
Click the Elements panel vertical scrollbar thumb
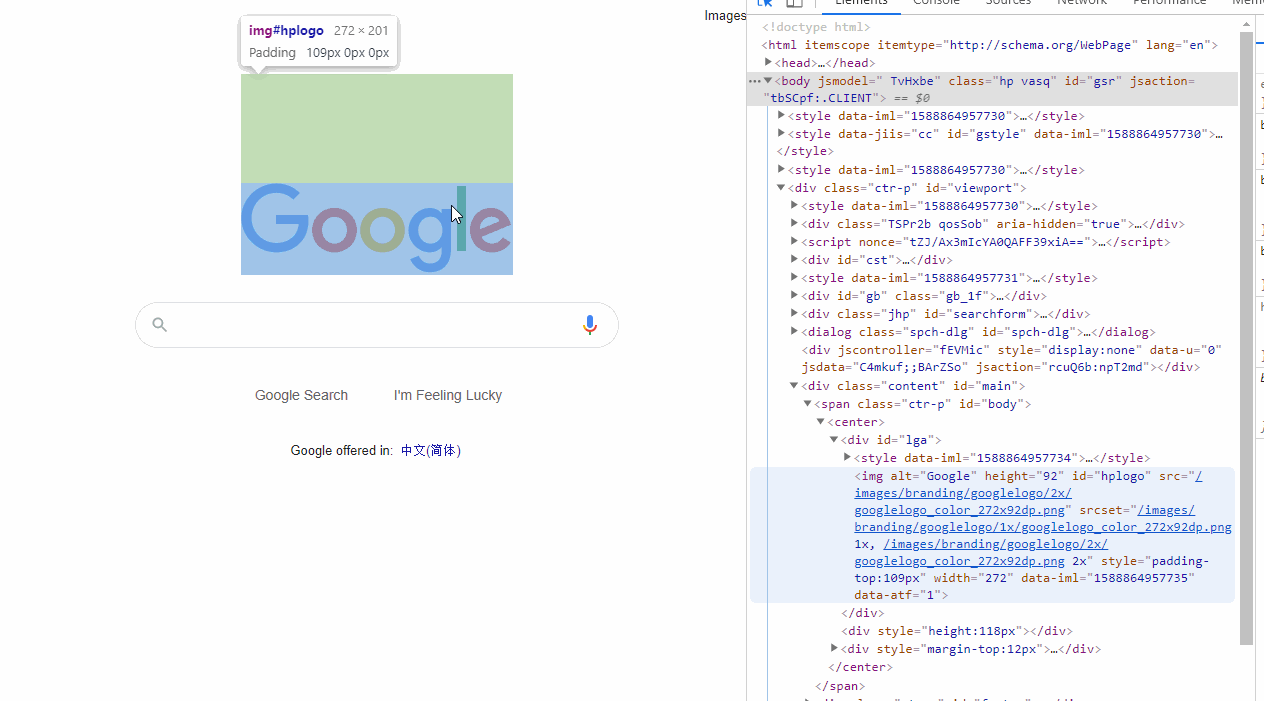pos(1246,338)
